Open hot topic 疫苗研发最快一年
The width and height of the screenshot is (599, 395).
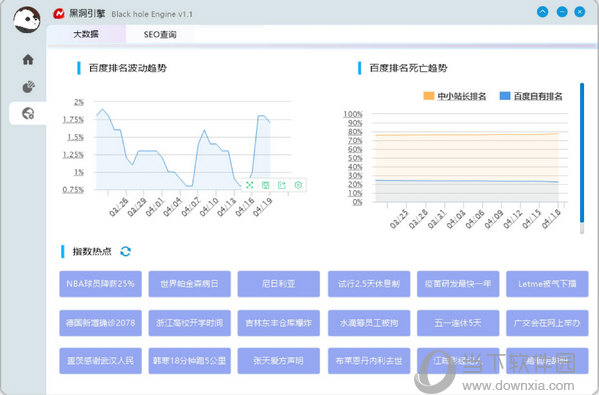click(458, 284)
